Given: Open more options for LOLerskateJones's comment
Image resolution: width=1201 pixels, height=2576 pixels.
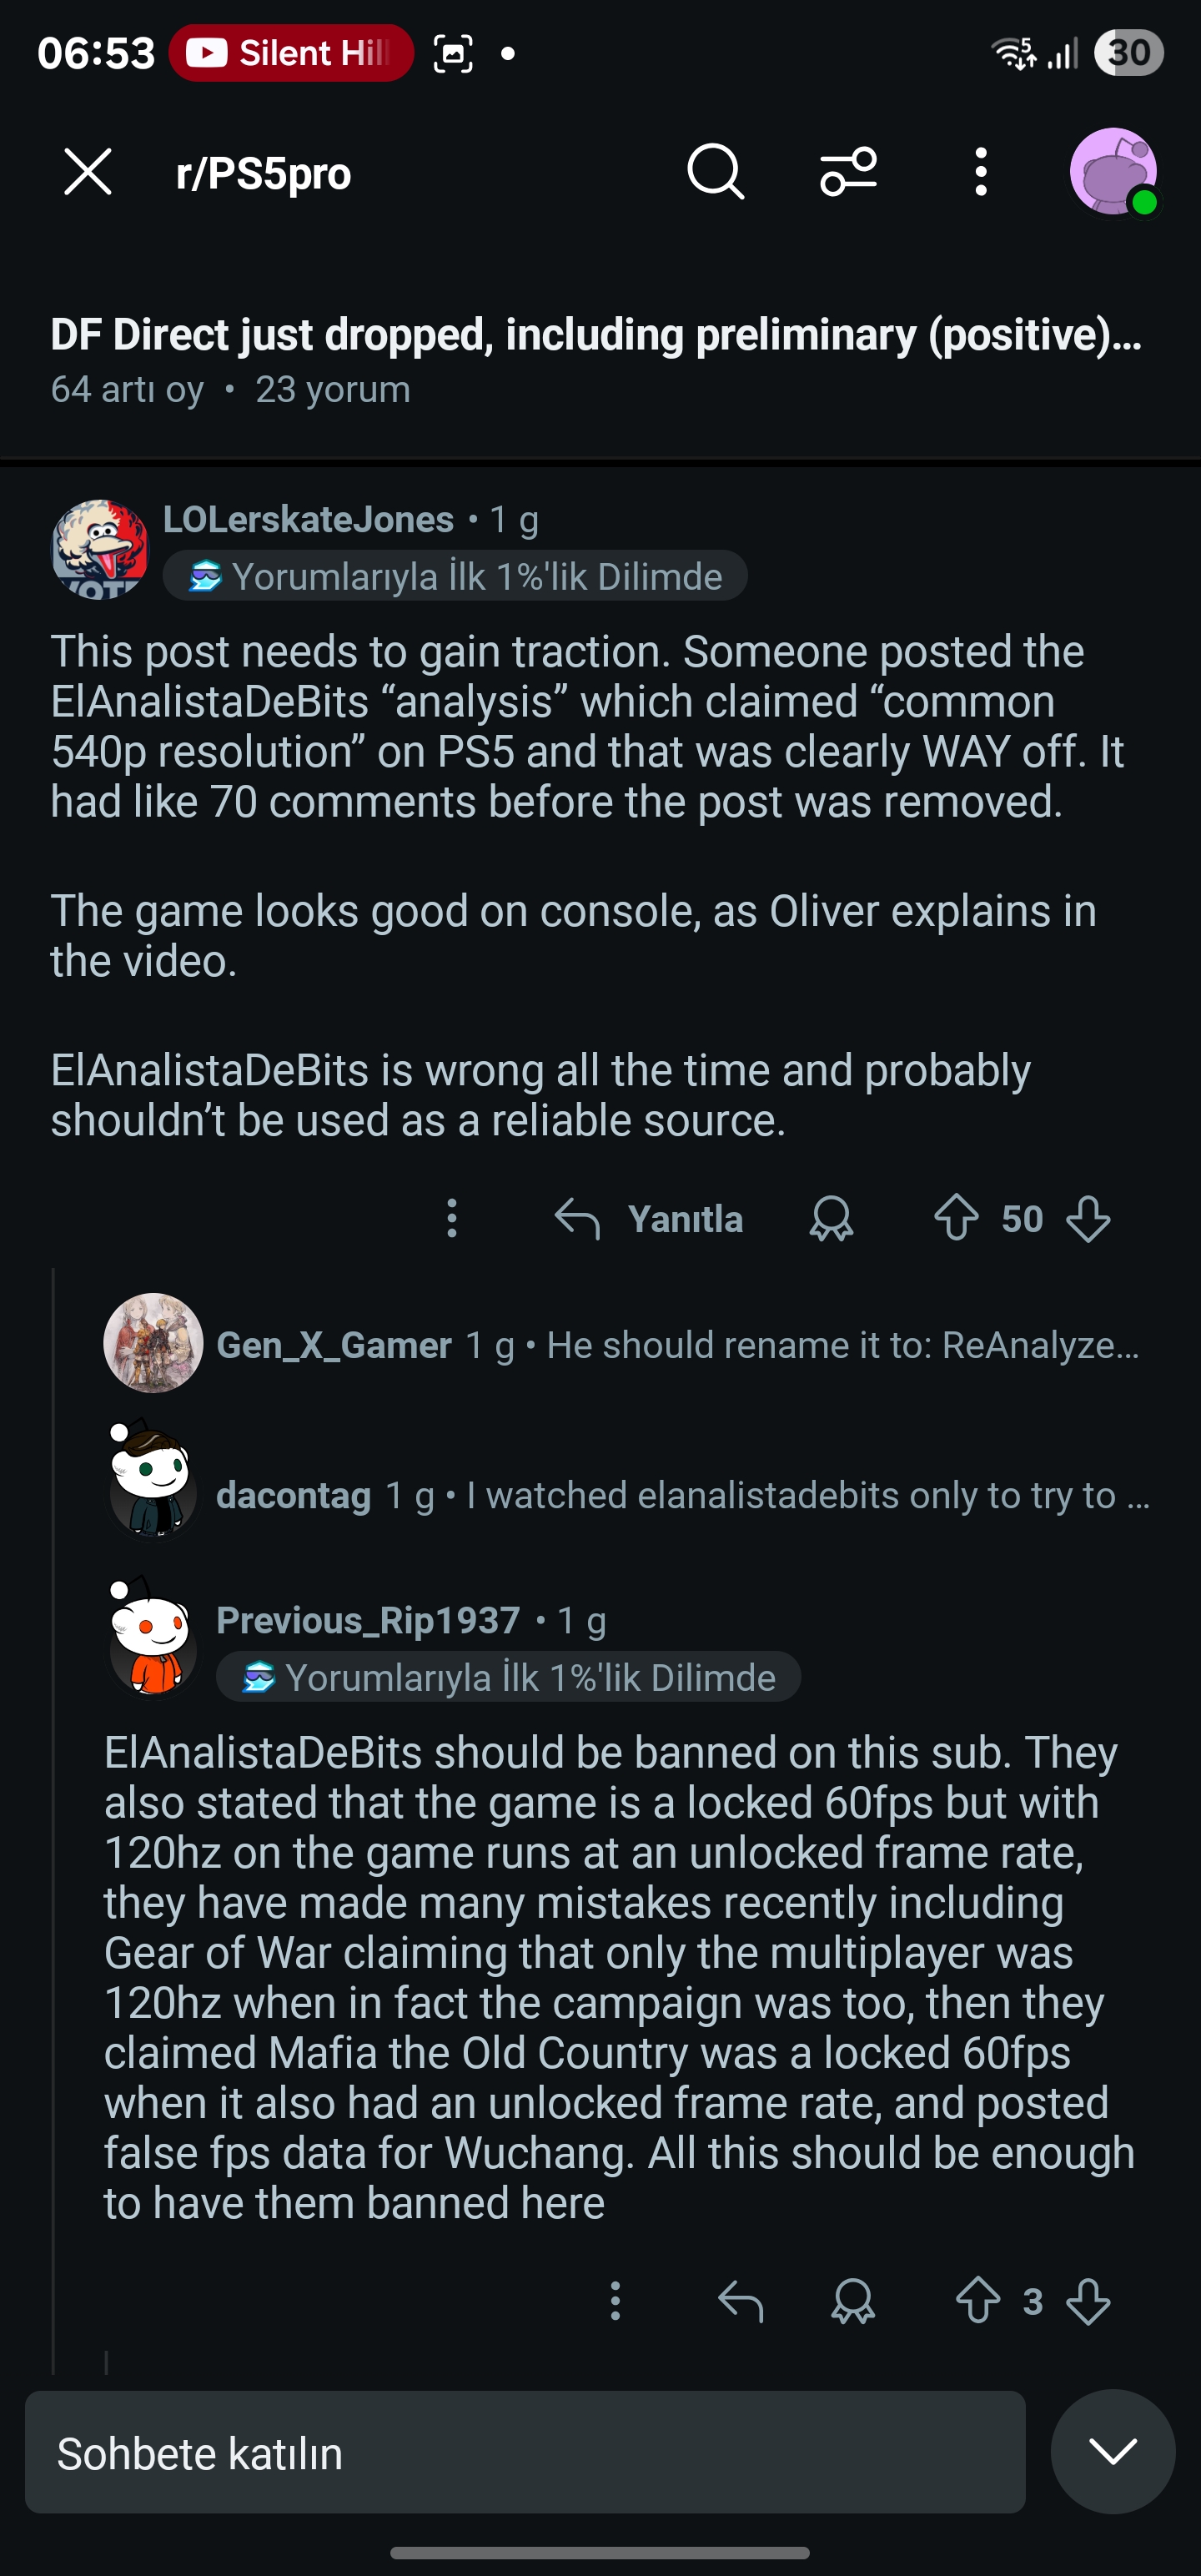Looking at the screenshot, I should pos(452,1218).
